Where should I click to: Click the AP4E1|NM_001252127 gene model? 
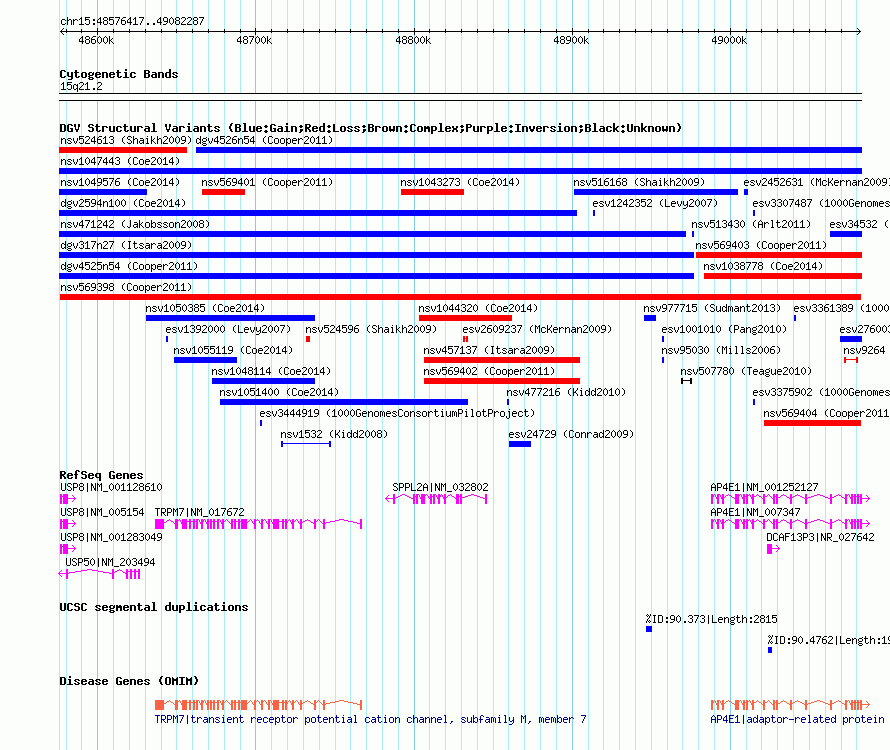coord(790,499)
